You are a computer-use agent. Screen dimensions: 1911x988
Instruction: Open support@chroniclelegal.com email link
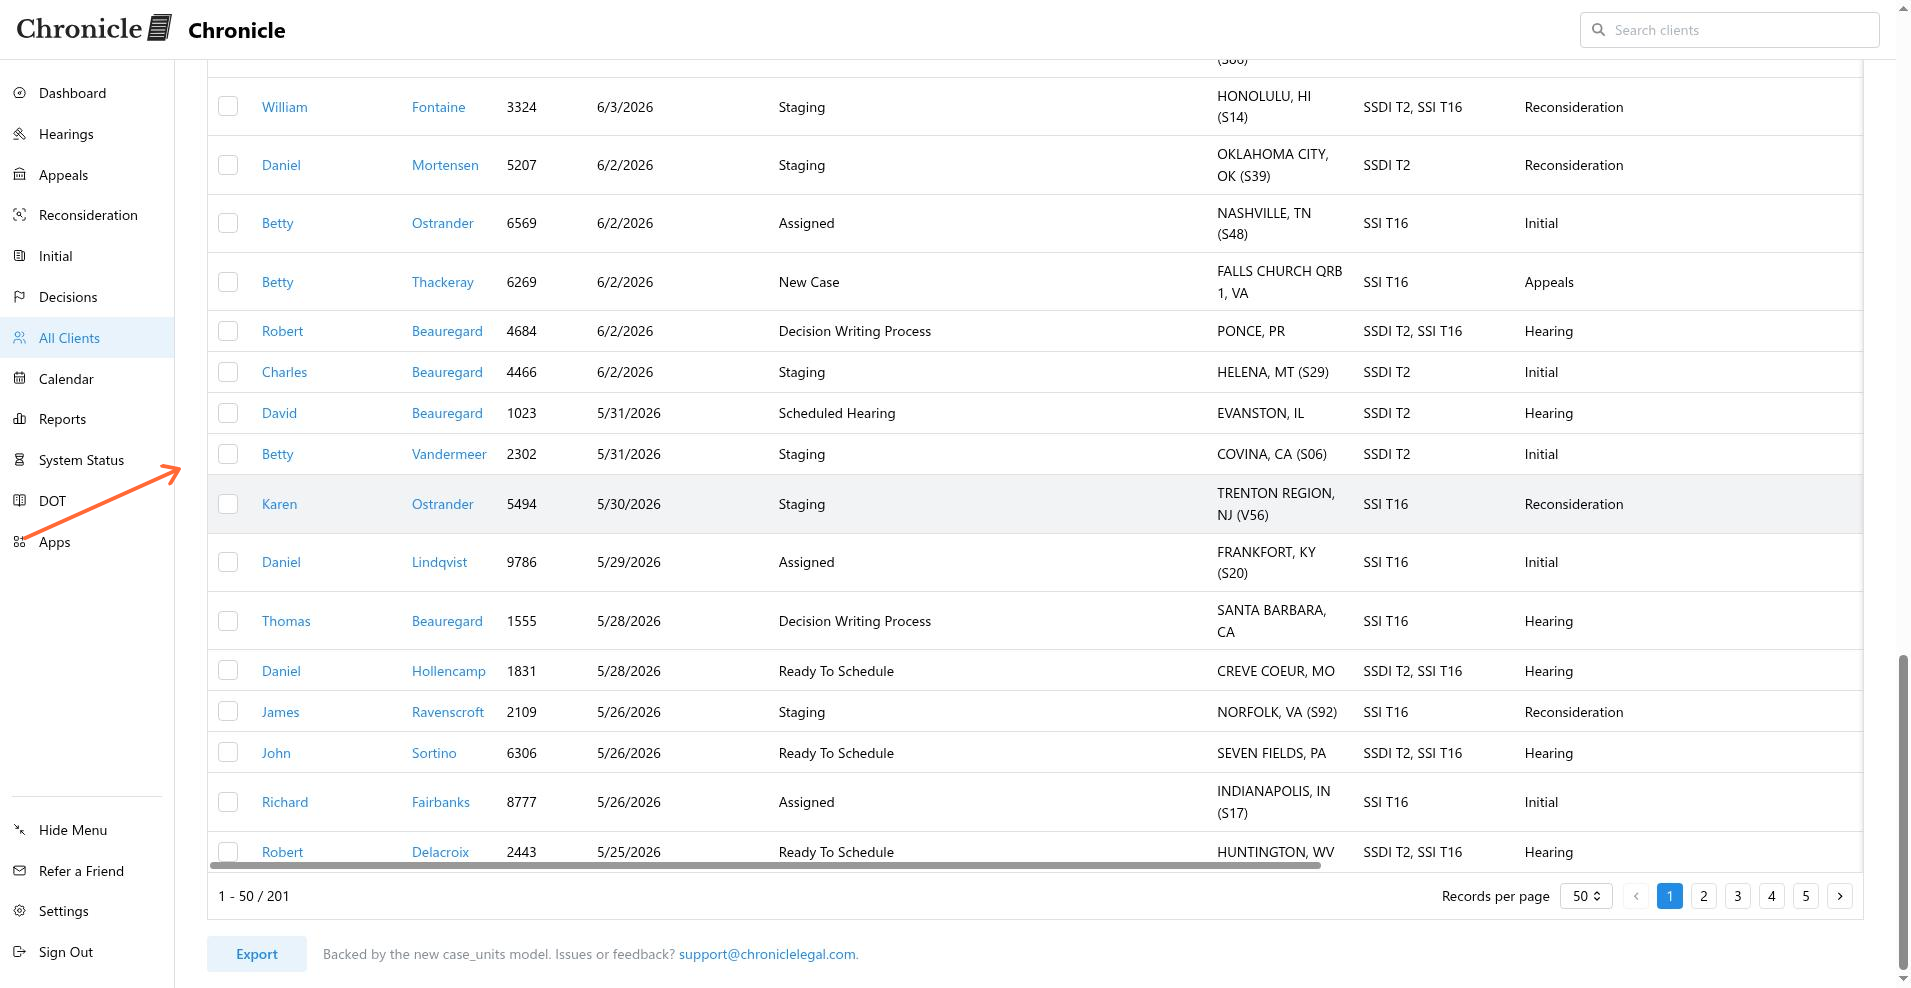[767, 954]
